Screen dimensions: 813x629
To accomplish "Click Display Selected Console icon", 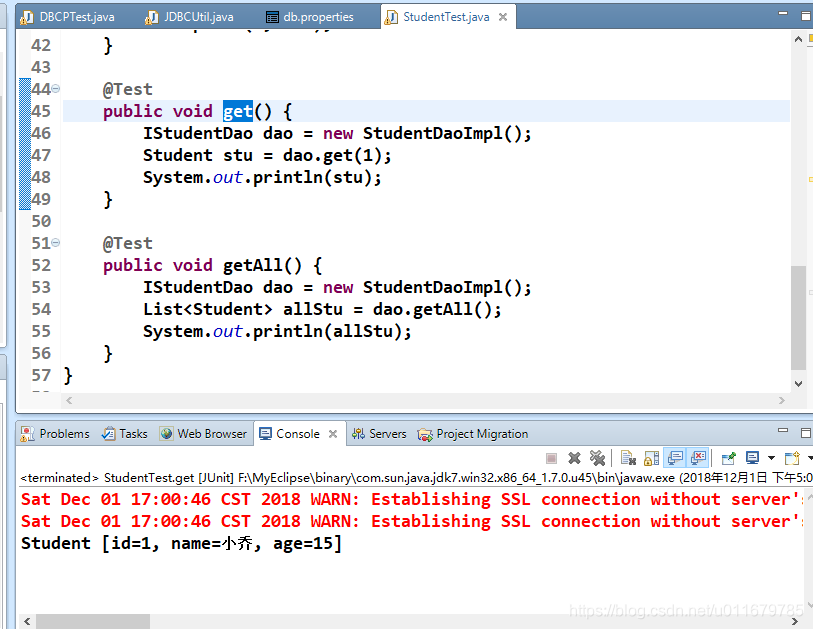I will click(752, 458).
